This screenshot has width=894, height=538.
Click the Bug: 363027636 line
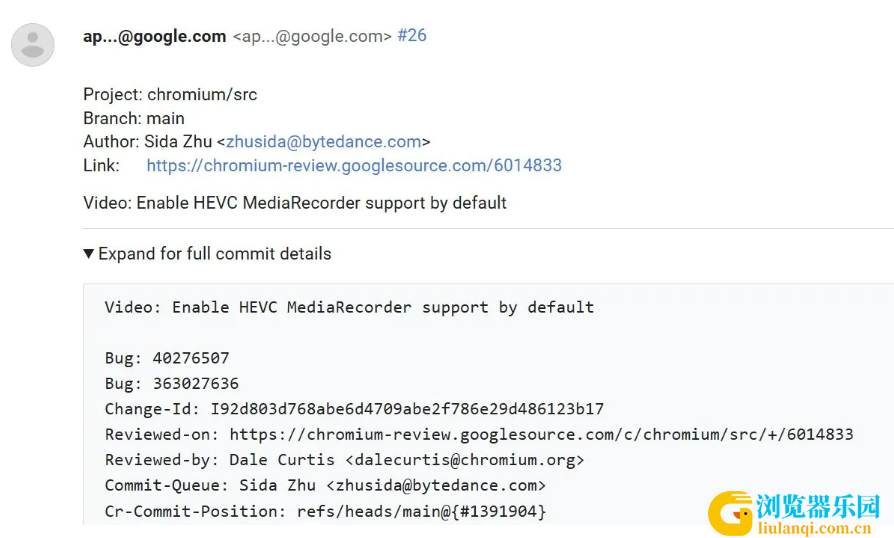(172, 384)
